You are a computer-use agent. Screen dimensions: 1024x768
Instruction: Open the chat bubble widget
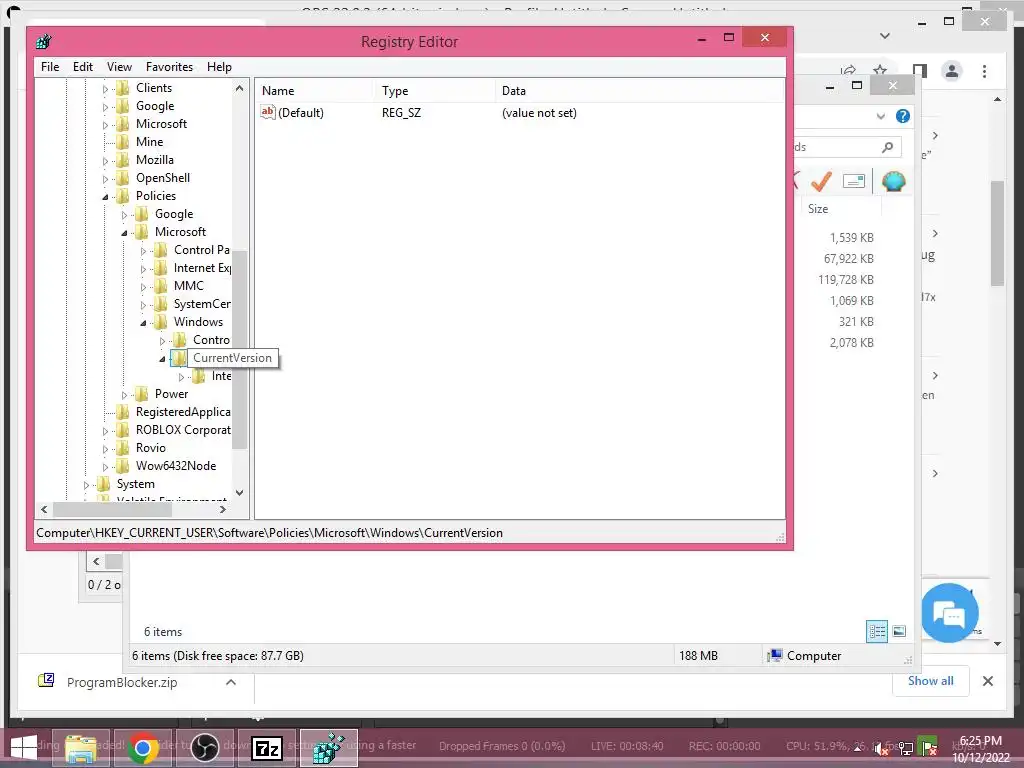coord(950,613)
